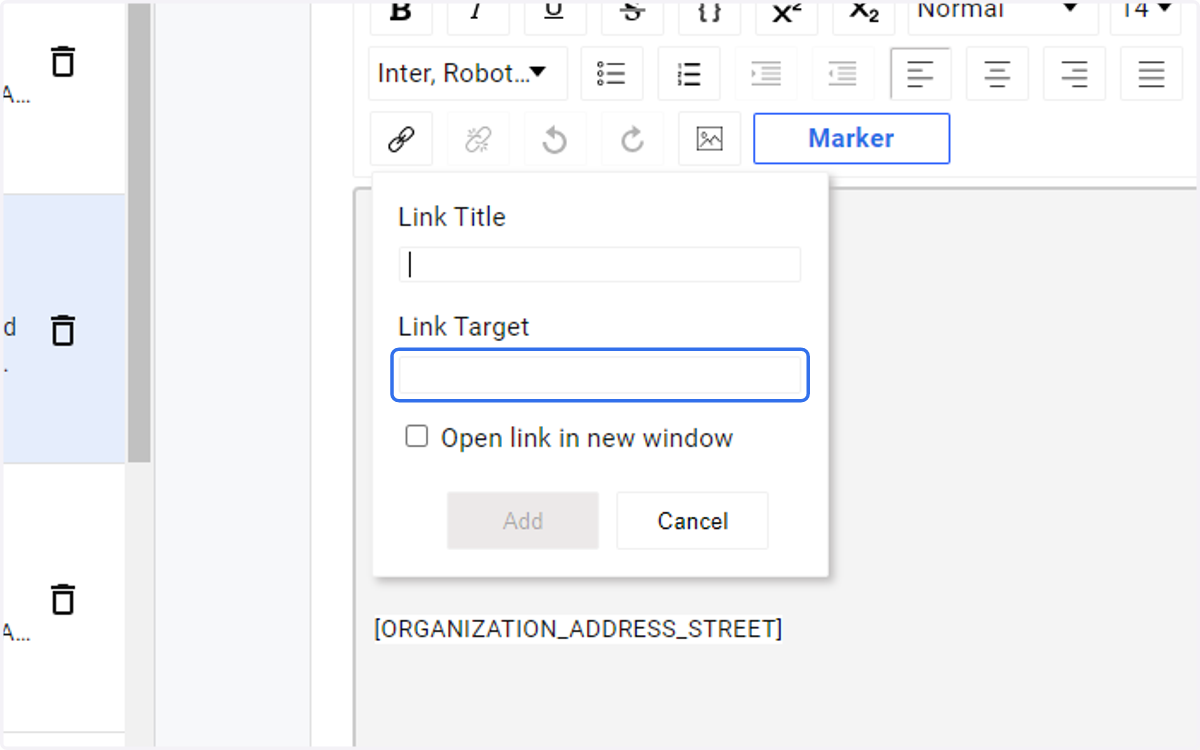This screenshot has height=750, width=1200.
Task: Focus the Link Target input field
Action: click(x=600, y=375)
